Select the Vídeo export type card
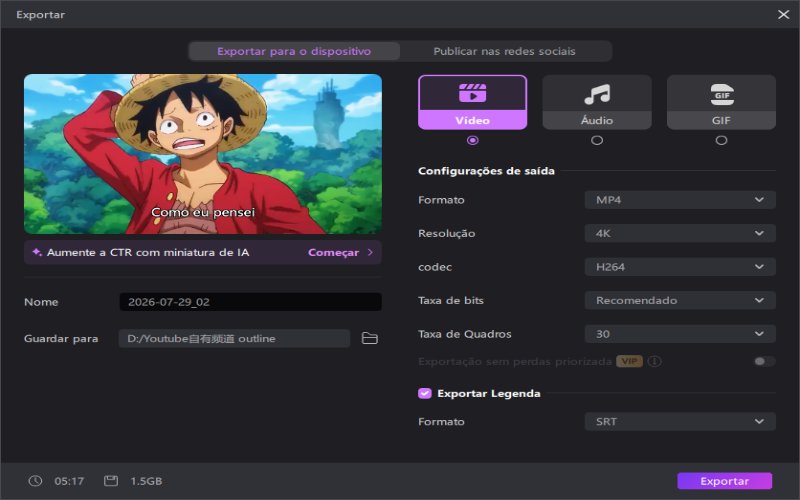Image resolution: width=800 pixels, height=500 pixels. click(472, 102)
